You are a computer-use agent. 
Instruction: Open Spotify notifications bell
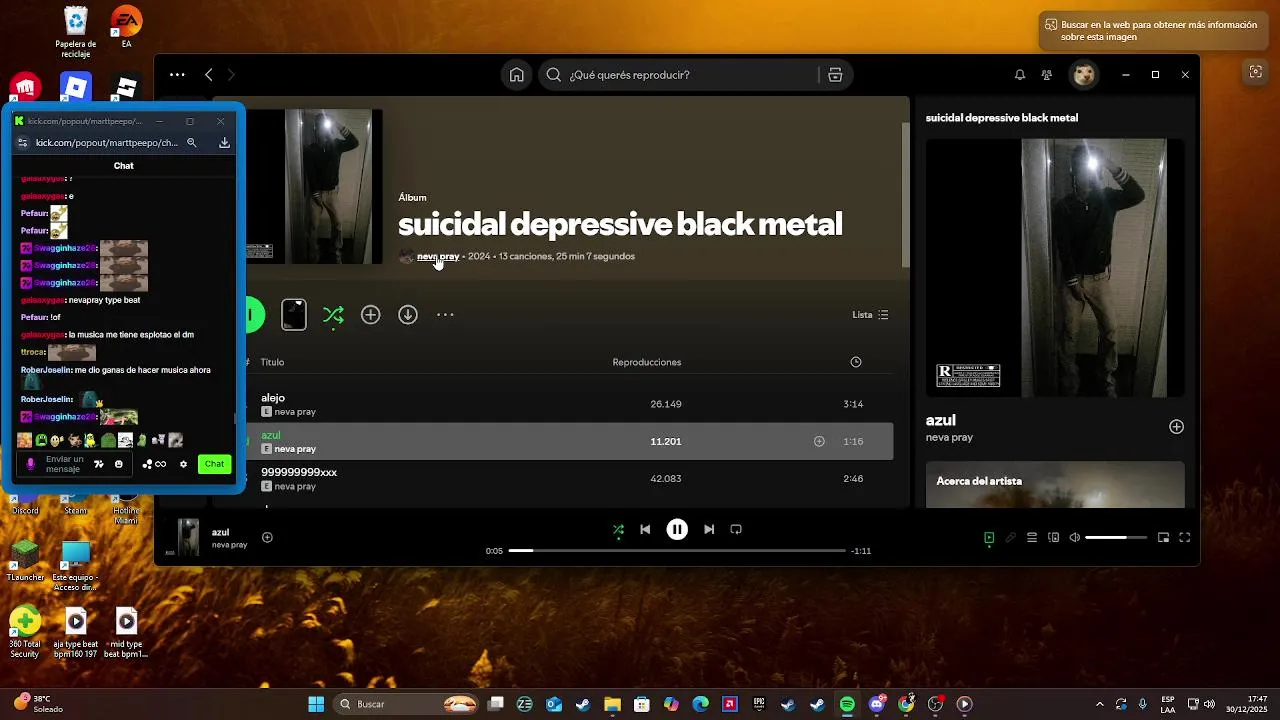click(x=1020, y=75)
